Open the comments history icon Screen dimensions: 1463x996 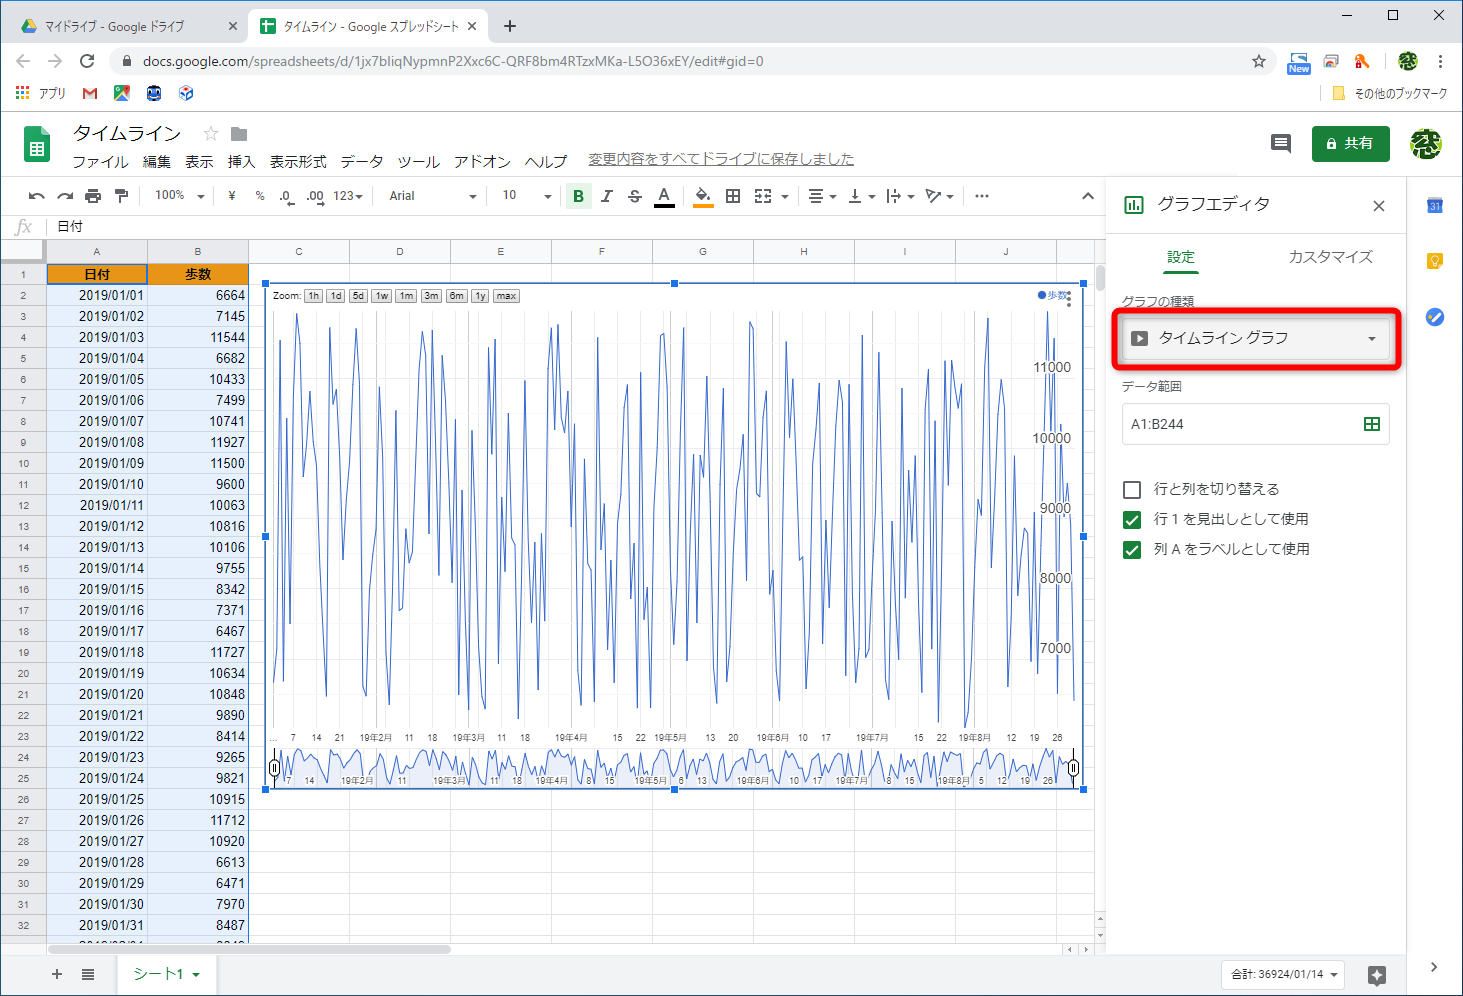(x=1280, y=143)
